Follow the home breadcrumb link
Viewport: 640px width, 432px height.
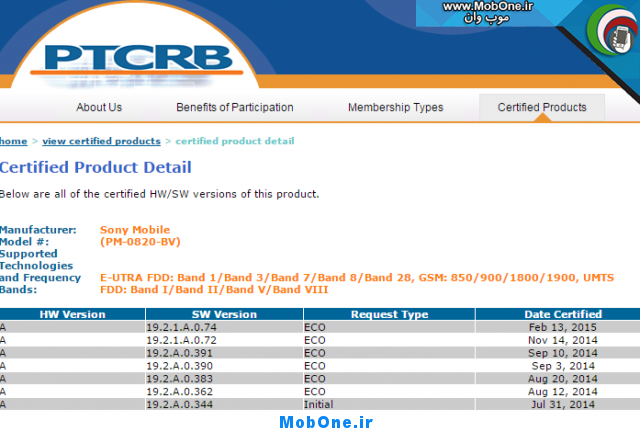(13, 141)
